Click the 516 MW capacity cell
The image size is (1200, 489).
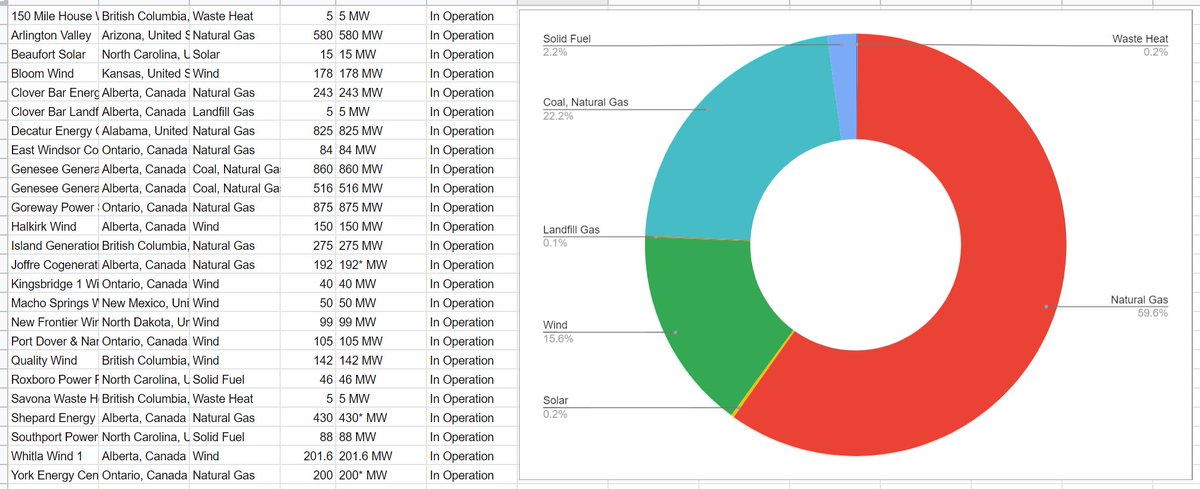point(380,188)
